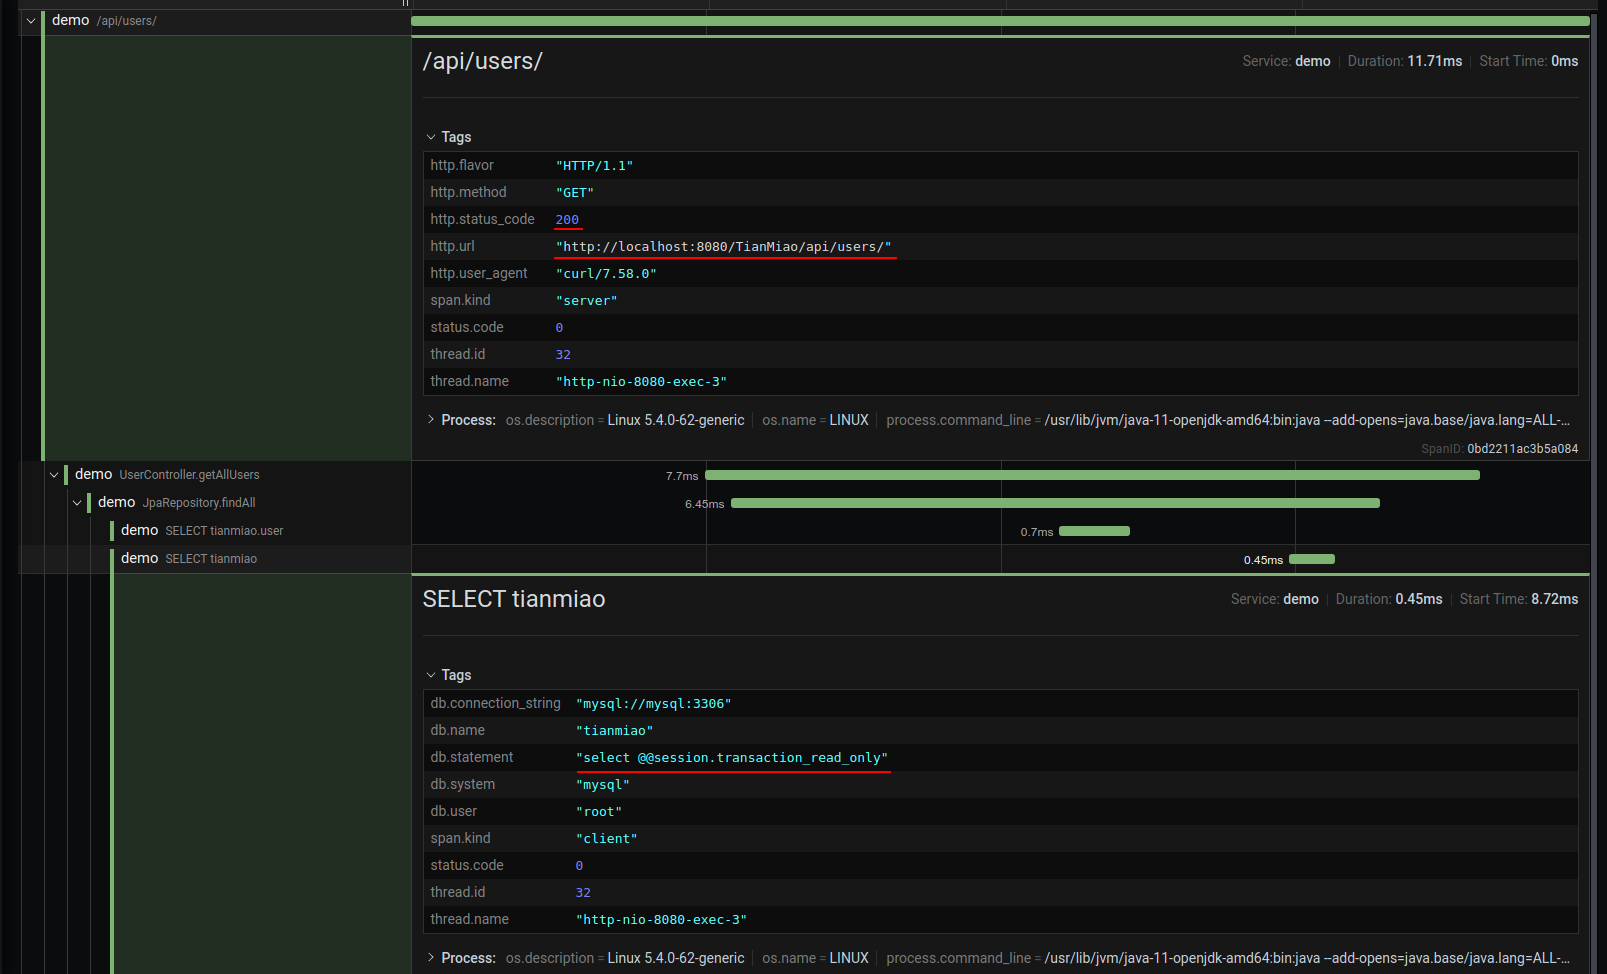Click the 6.45ms findAll span bar

pos(1055,504)
